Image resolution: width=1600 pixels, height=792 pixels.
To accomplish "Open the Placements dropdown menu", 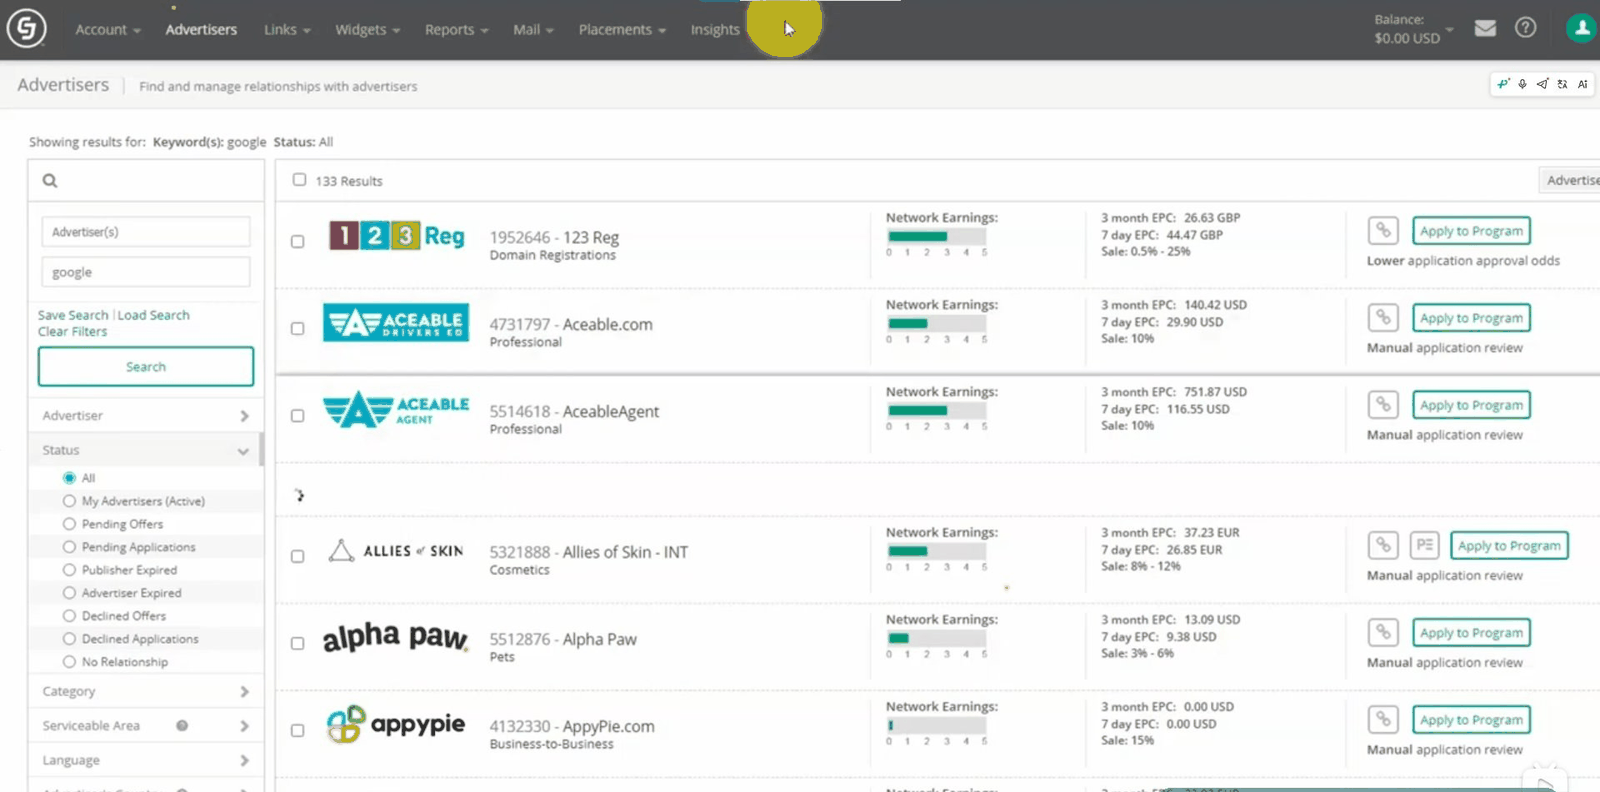I will 622,30.
